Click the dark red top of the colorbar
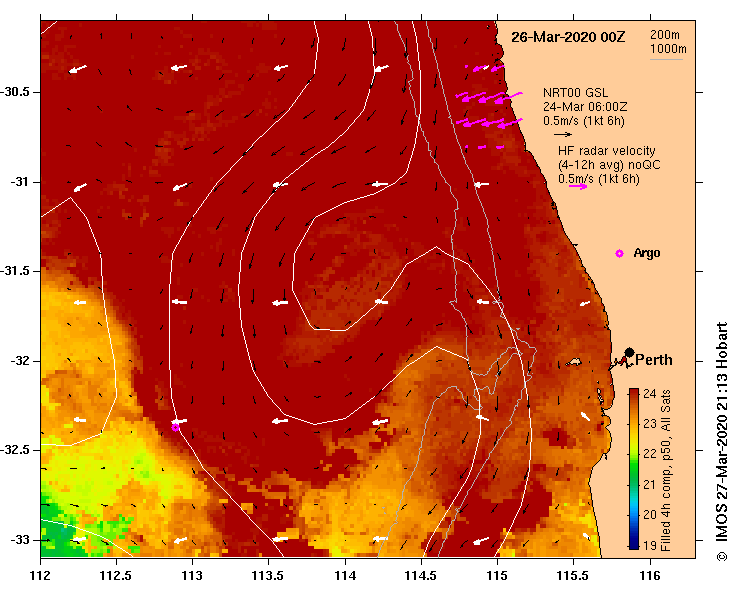The height and width of the screenshot is (592, 739). pyautogui.click(x=634, y=393)
